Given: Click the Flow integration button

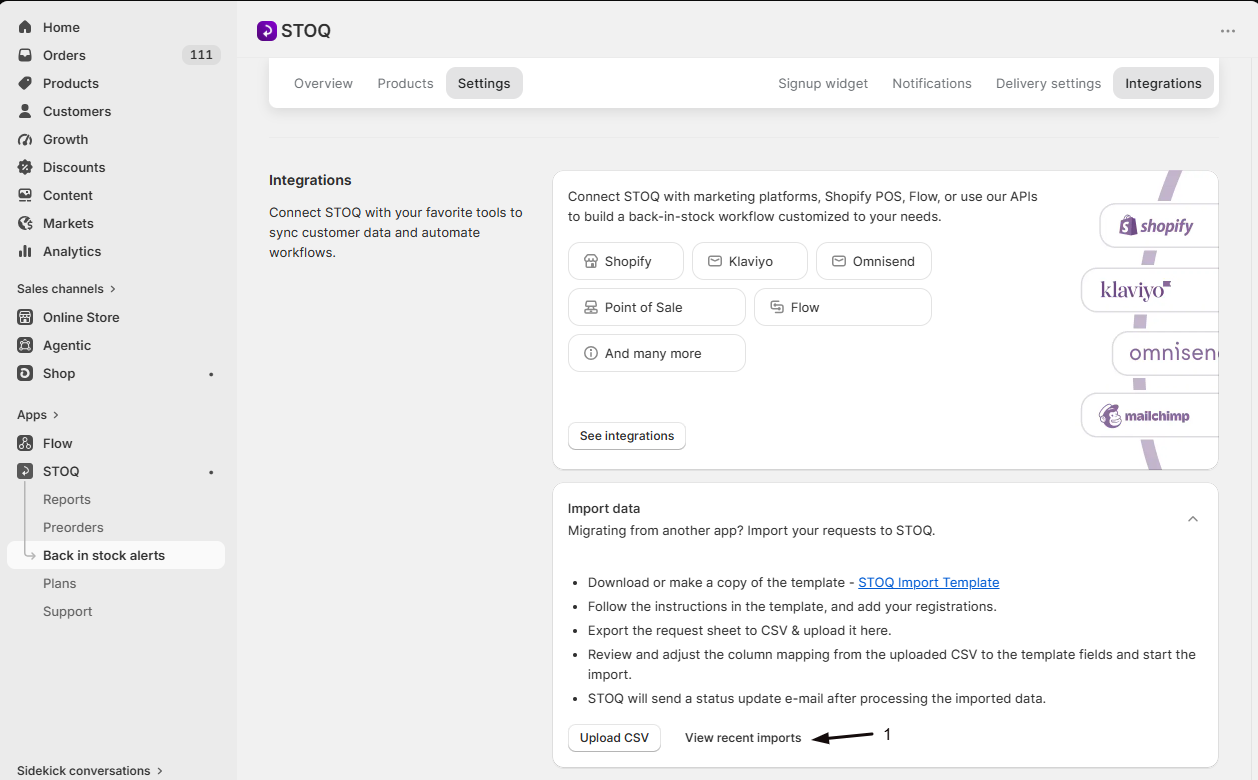Looking at the screenshot, I should pos(843,307).
